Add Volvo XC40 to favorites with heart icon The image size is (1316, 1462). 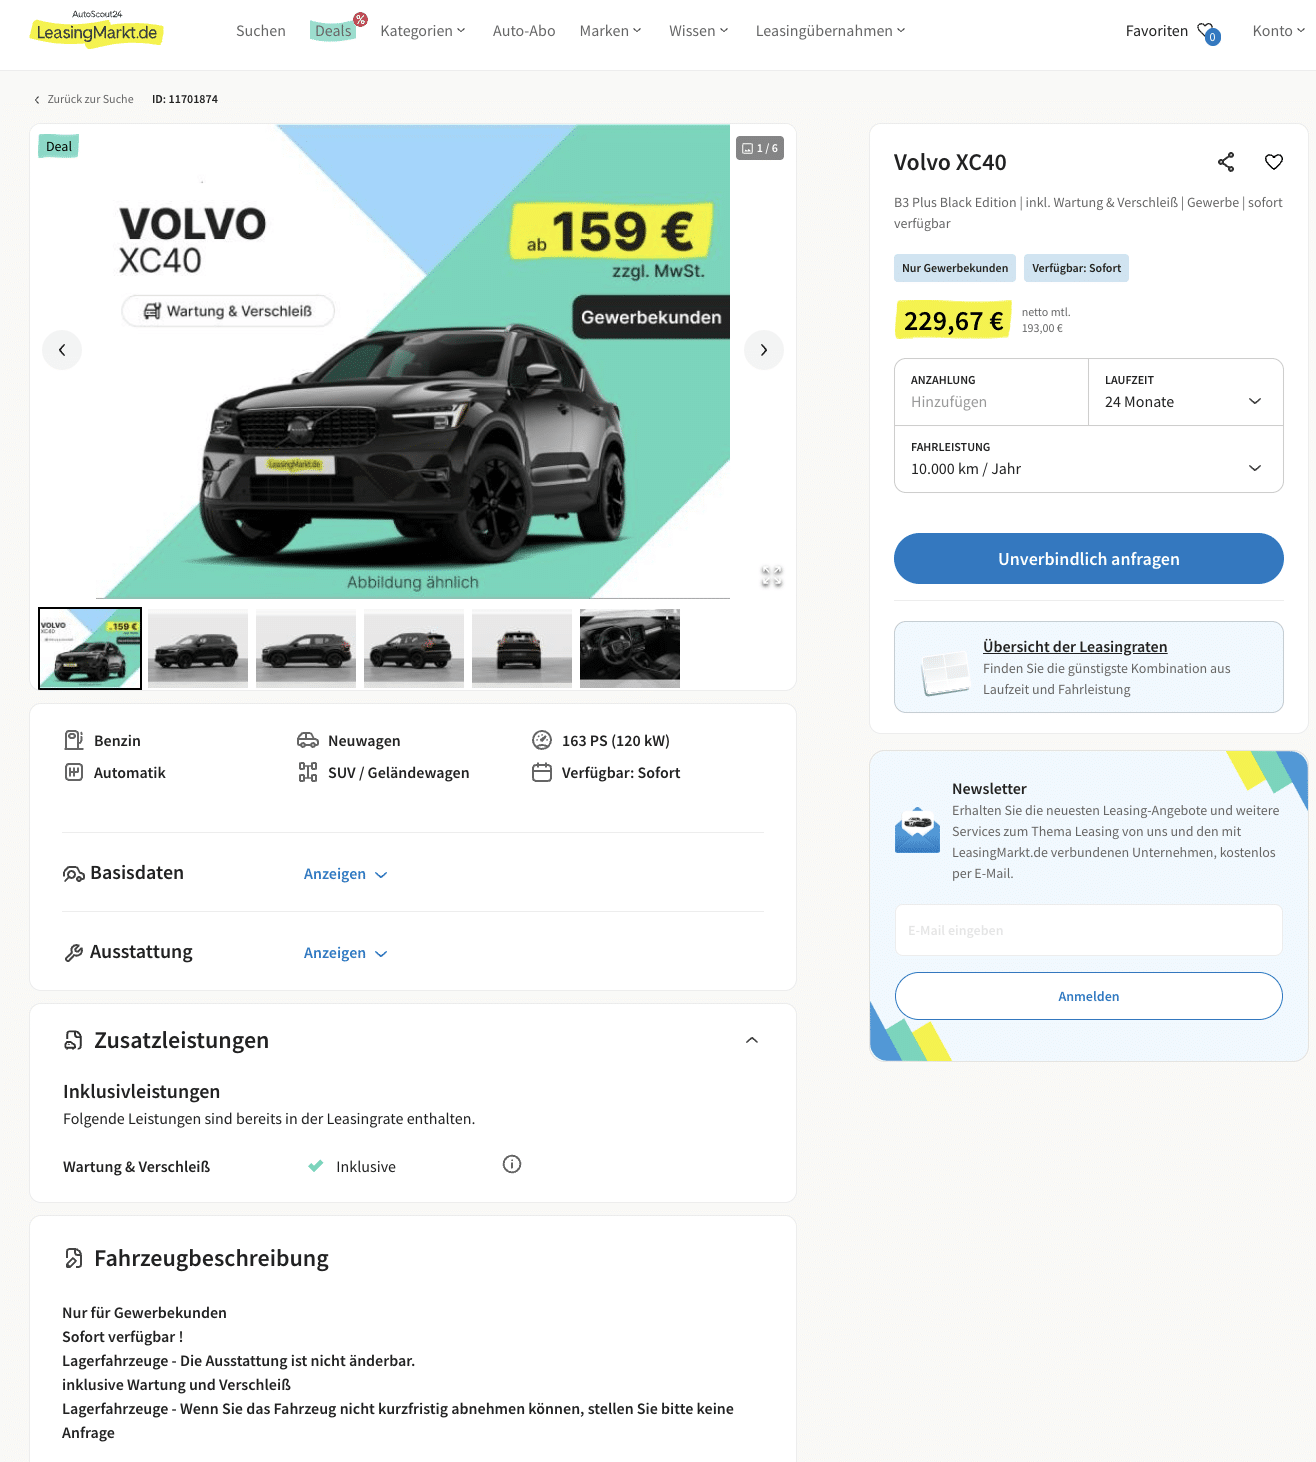pyautogui.click(x=1274, y=162)
